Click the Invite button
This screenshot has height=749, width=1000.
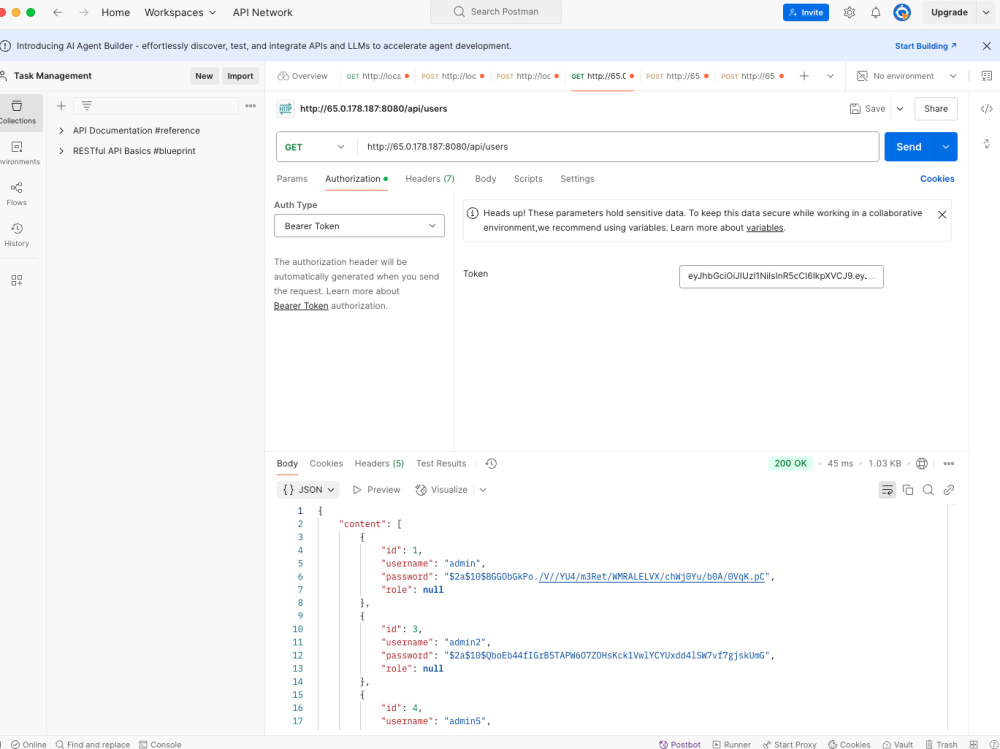pos(805,12)
